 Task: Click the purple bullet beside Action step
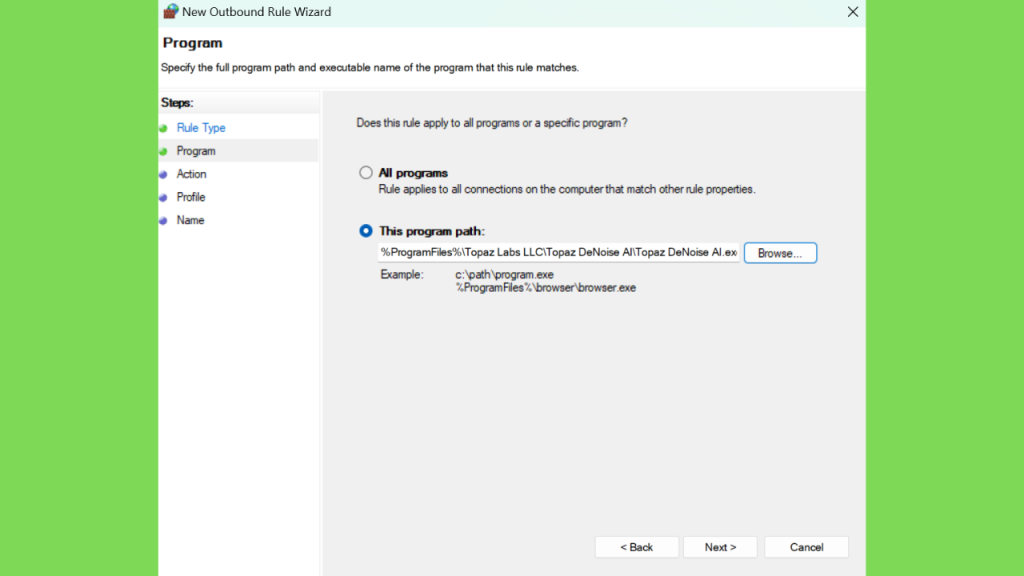click(x=163, y=174)
